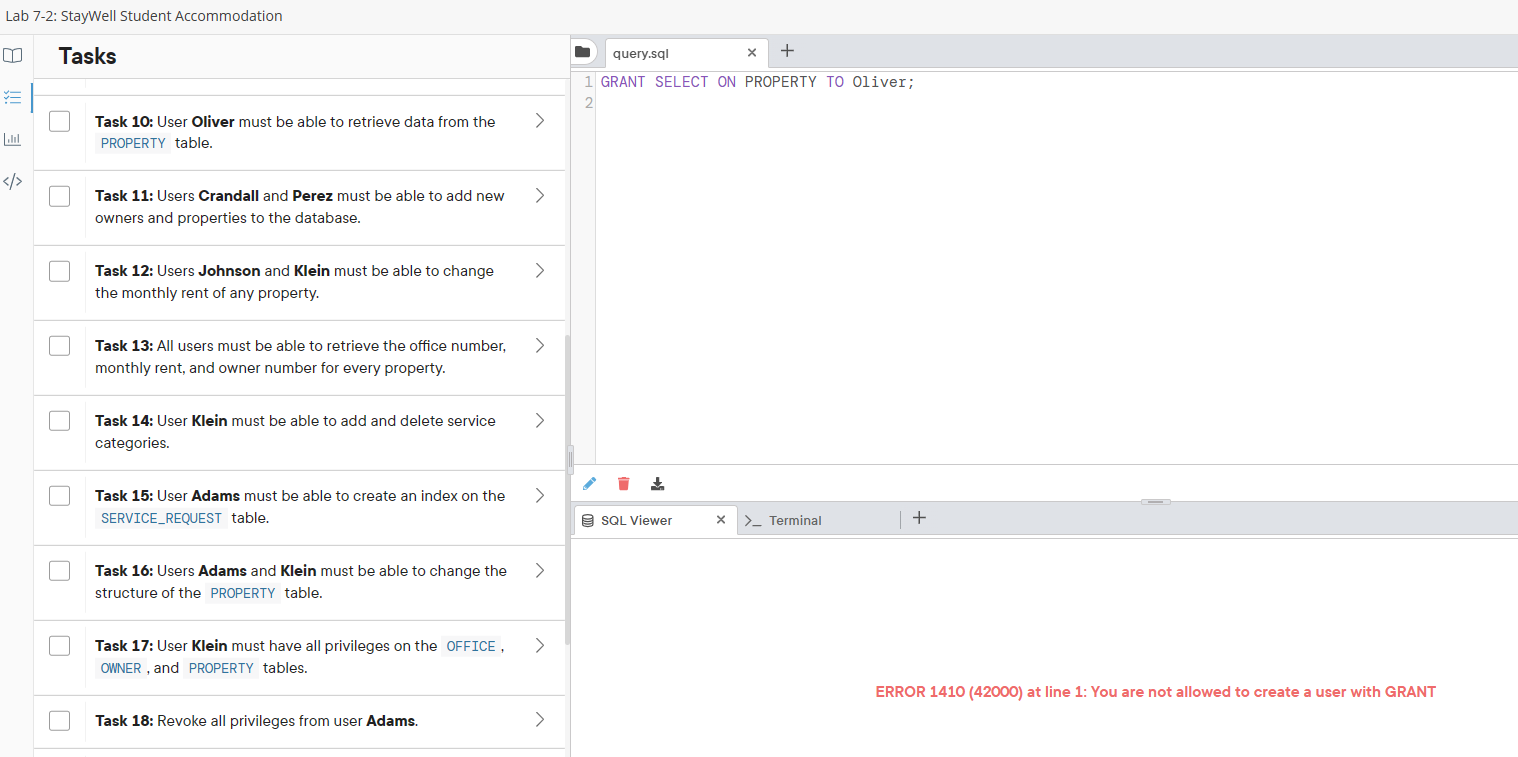The width and height of the screenshot is (1518, 757).
Task: Click the red trash delete icon
Action: 624,484
